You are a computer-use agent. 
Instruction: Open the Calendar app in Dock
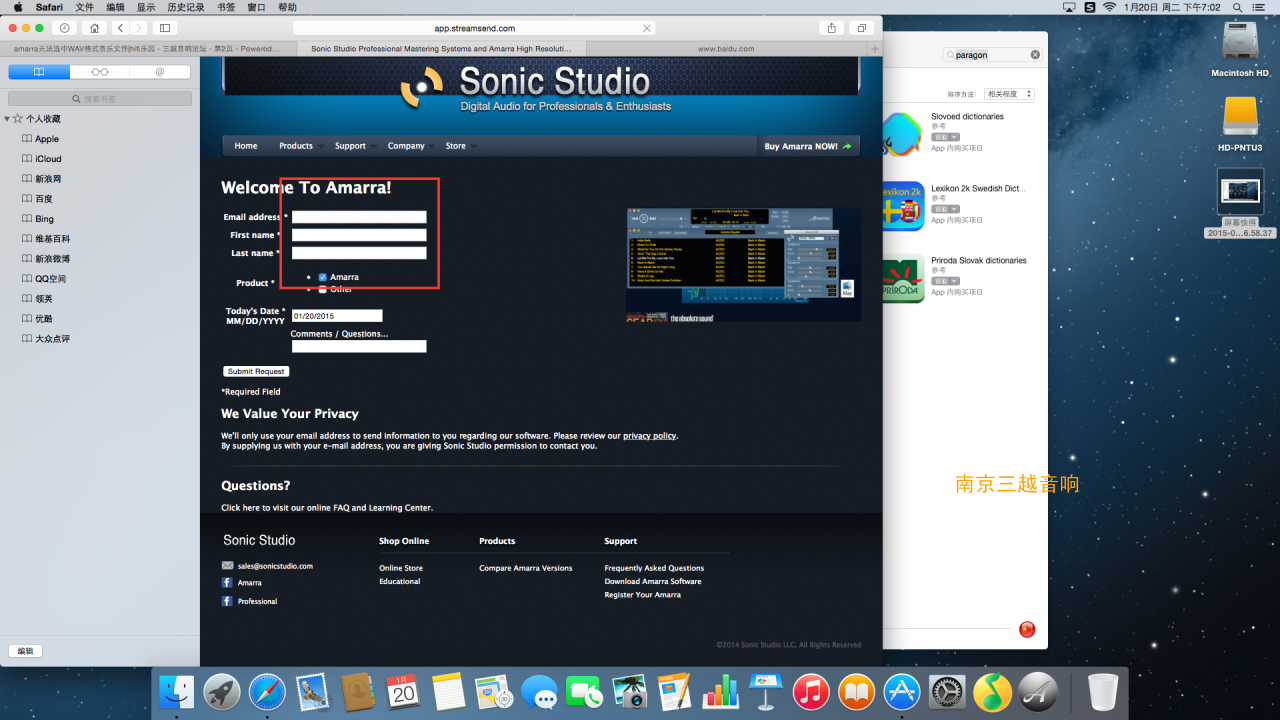tap(402, 692)
